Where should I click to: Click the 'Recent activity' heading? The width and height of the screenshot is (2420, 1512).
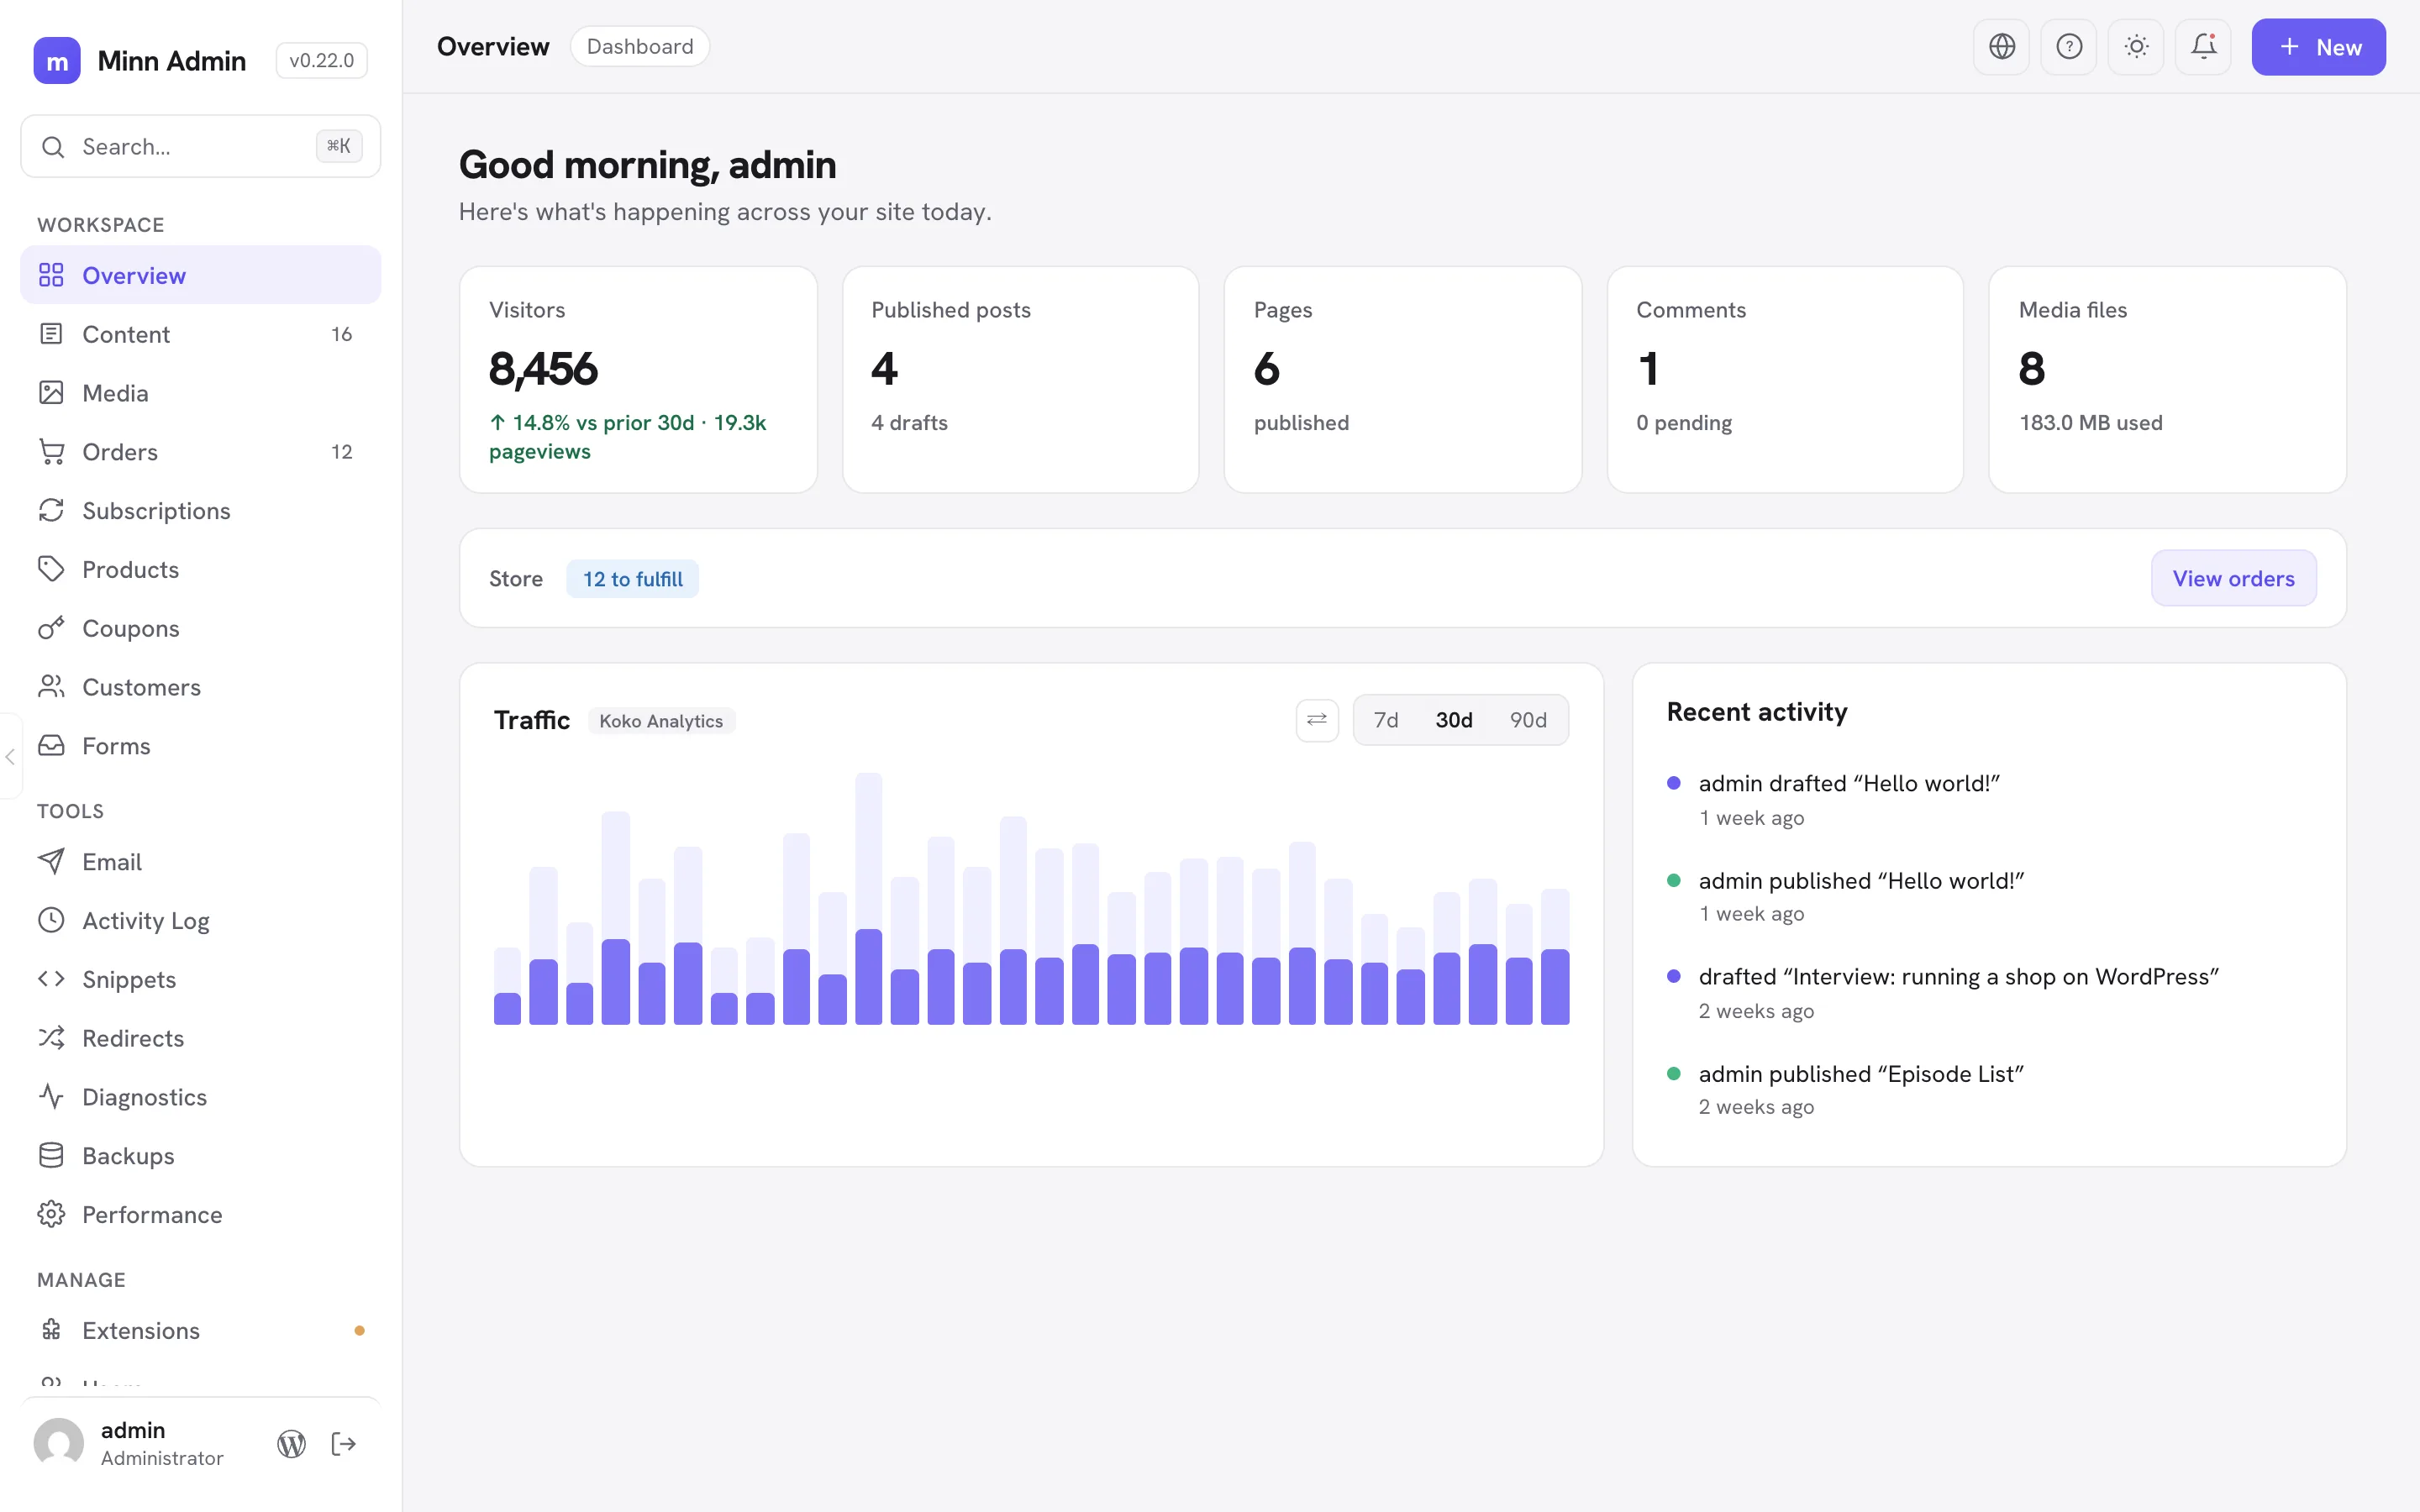(1757, 713)
